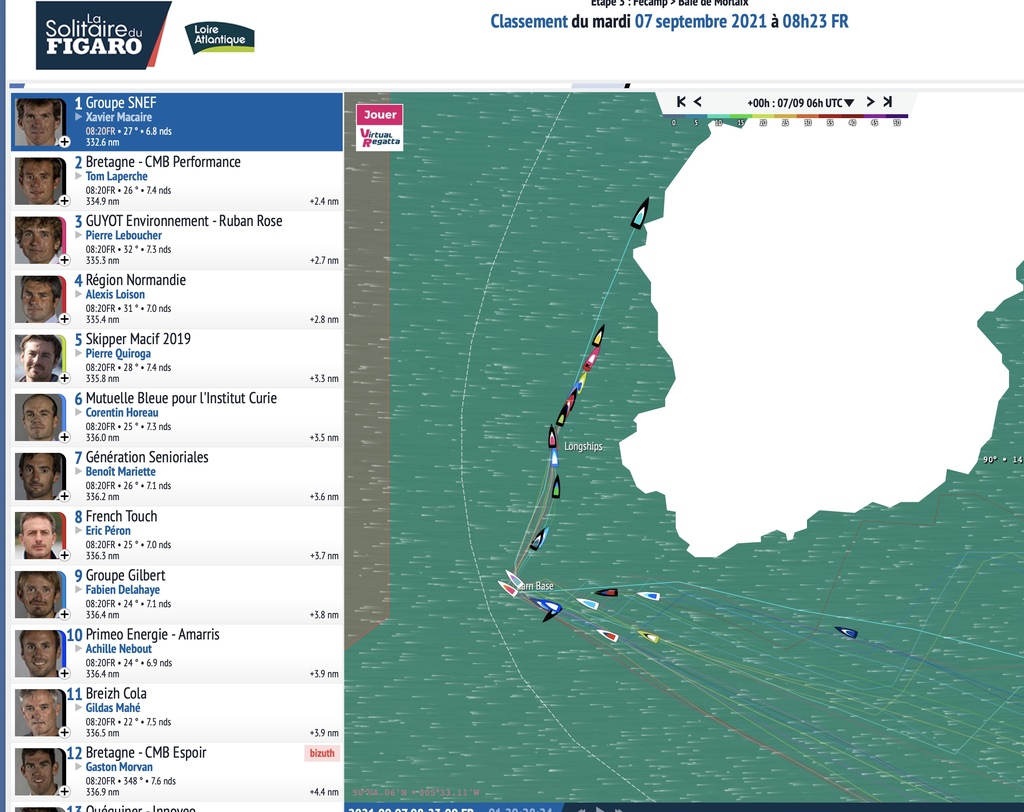Toggle plus icon on Benoît Mariette photo
This screenshot has width=1024, height=812.
64,496
